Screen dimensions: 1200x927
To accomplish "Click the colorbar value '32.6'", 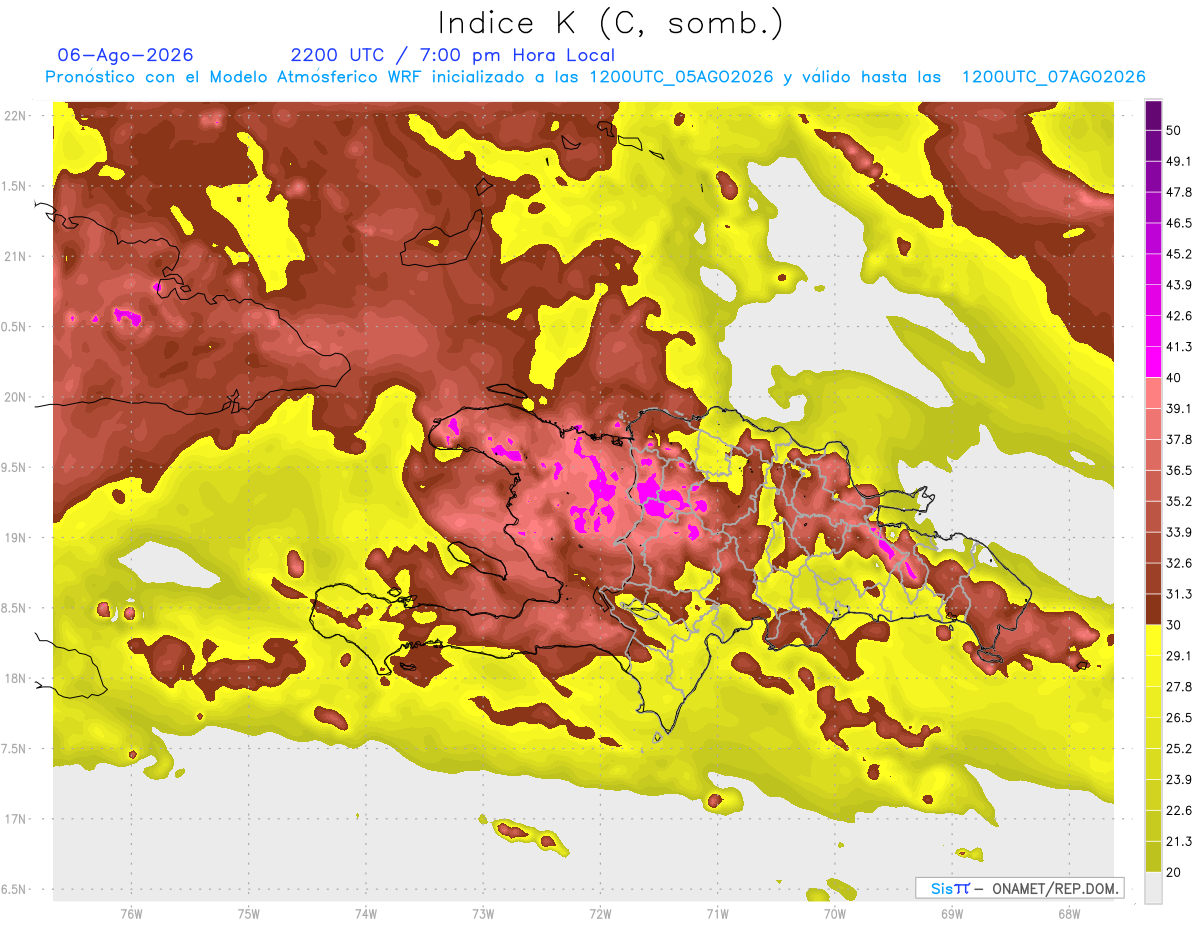I will click(1179, 563).
